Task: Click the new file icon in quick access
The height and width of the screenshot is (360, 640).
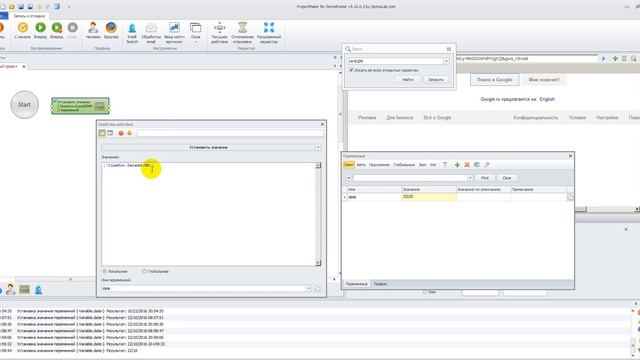Action: (2, 7)
